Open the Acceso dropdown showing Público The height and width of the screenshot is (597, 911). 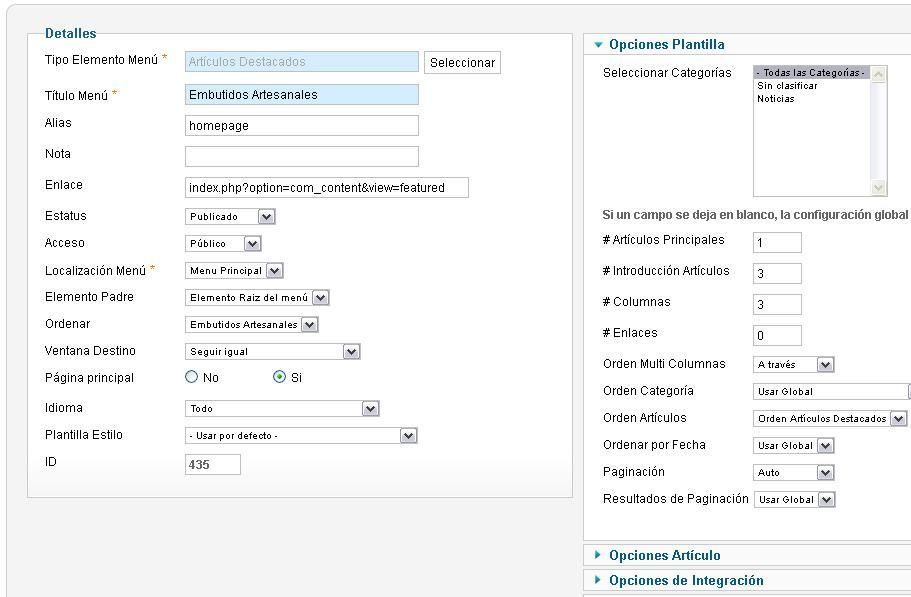coord(223,243)
